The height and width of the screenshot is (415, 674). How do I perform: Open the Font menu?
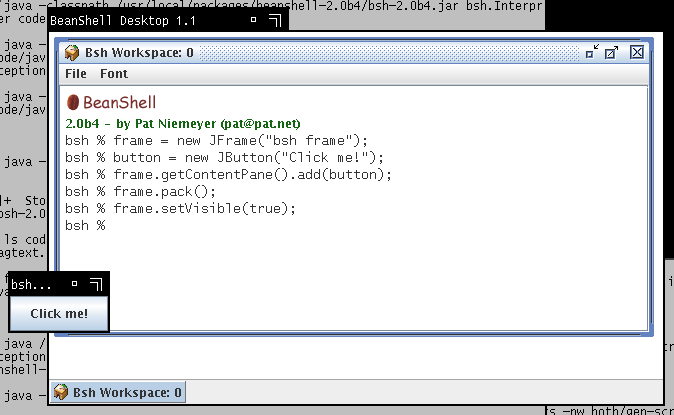point(113,74)
